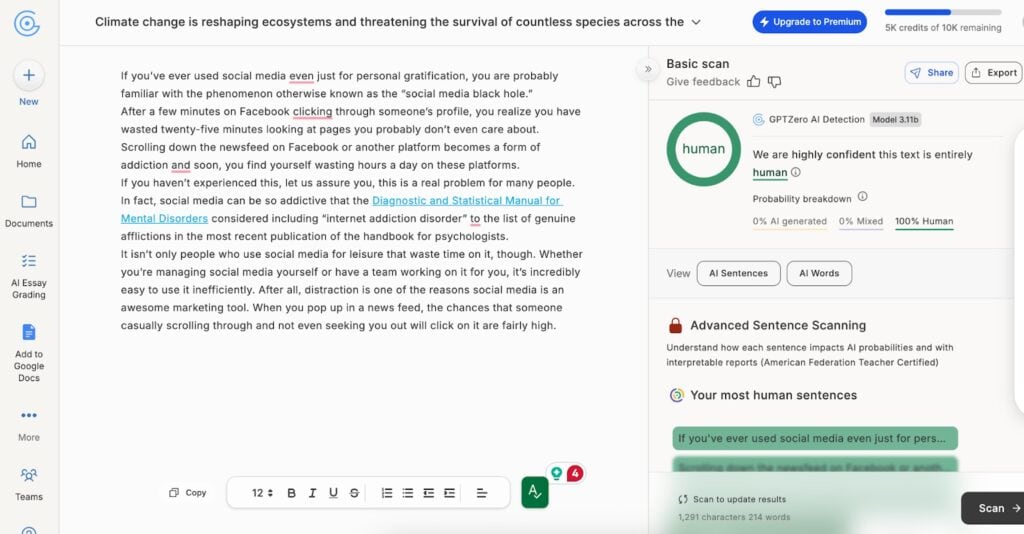Open the Diagnostic and Statistical Manual link
Screen dimensions: 1024x534
click(x=341, y=210)
